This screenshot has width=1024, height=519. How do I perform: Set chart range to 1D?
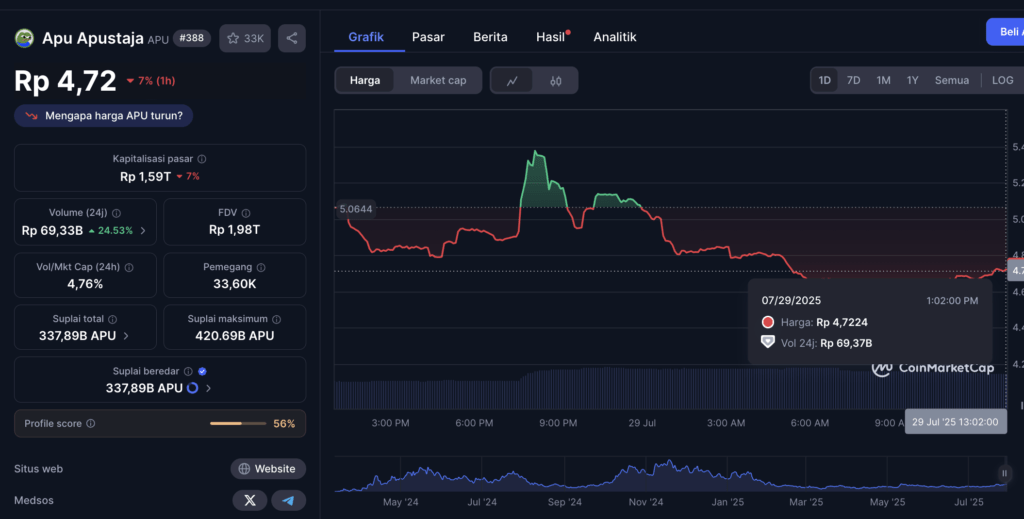click(824, 80)
